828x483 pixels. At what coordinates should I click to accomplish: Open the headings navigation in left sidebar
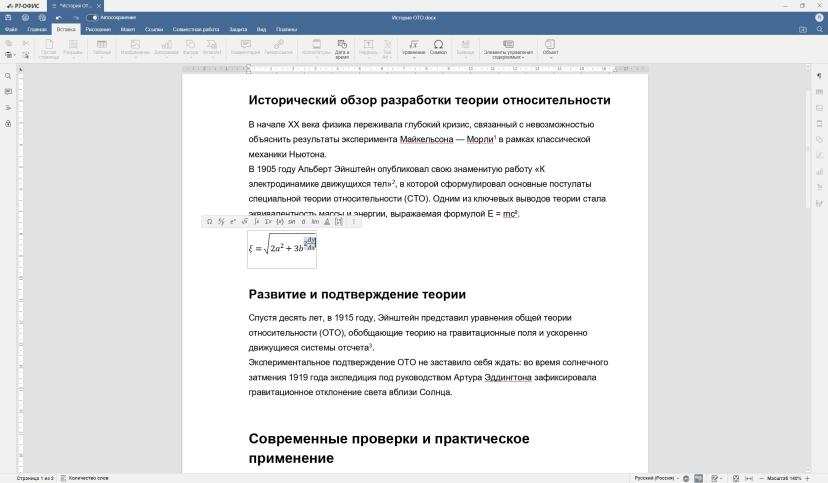coord(8,108)
